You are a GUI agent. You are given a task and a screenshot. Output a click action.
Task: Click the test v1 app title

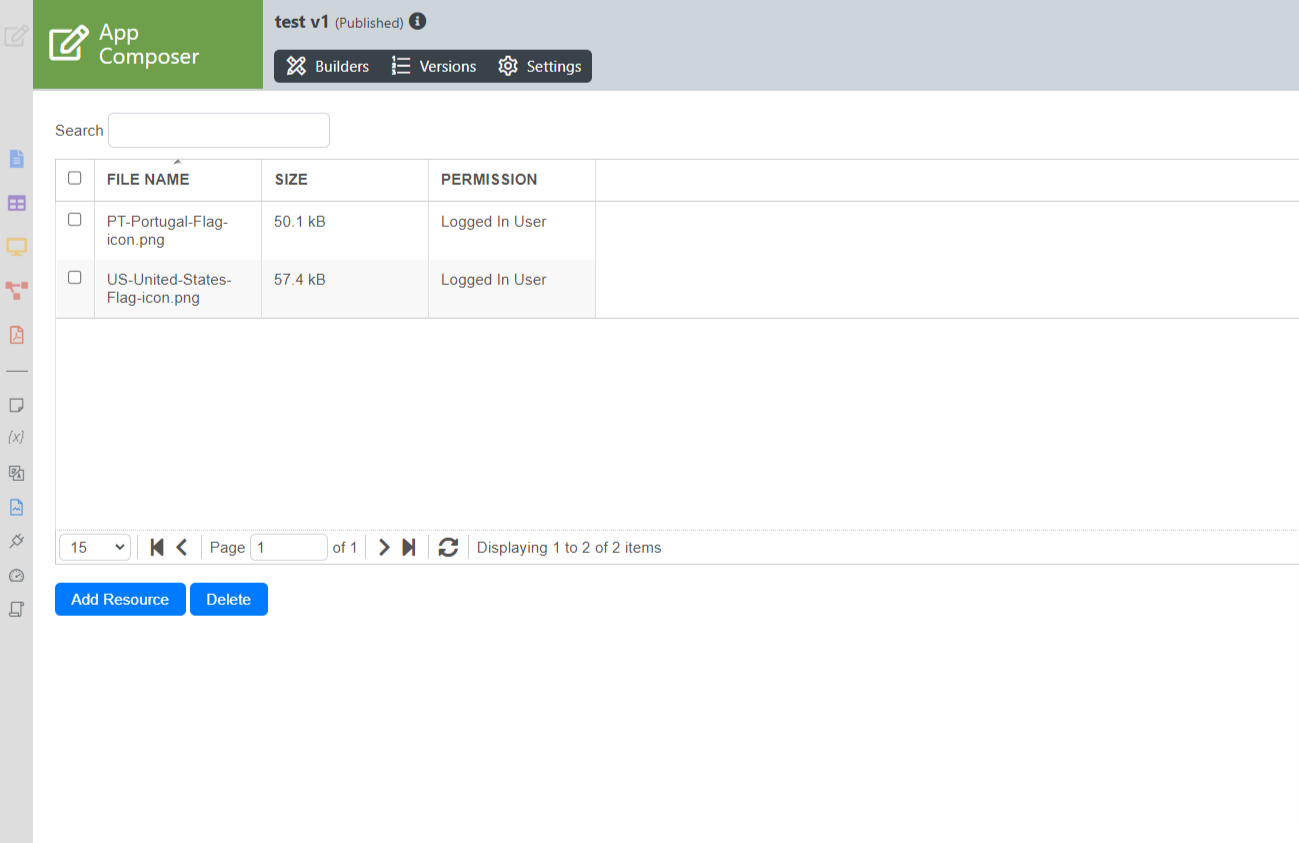coord(302,22)
